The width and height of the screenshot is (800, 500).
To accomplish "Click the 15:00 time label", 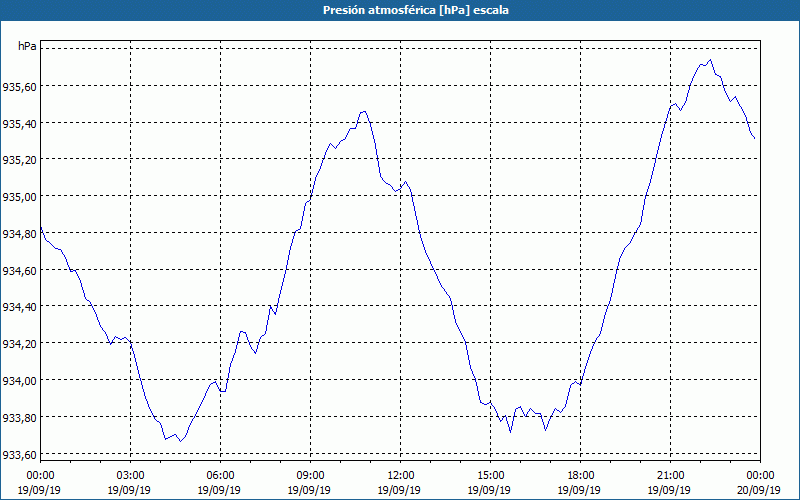I will coord(490,476).
